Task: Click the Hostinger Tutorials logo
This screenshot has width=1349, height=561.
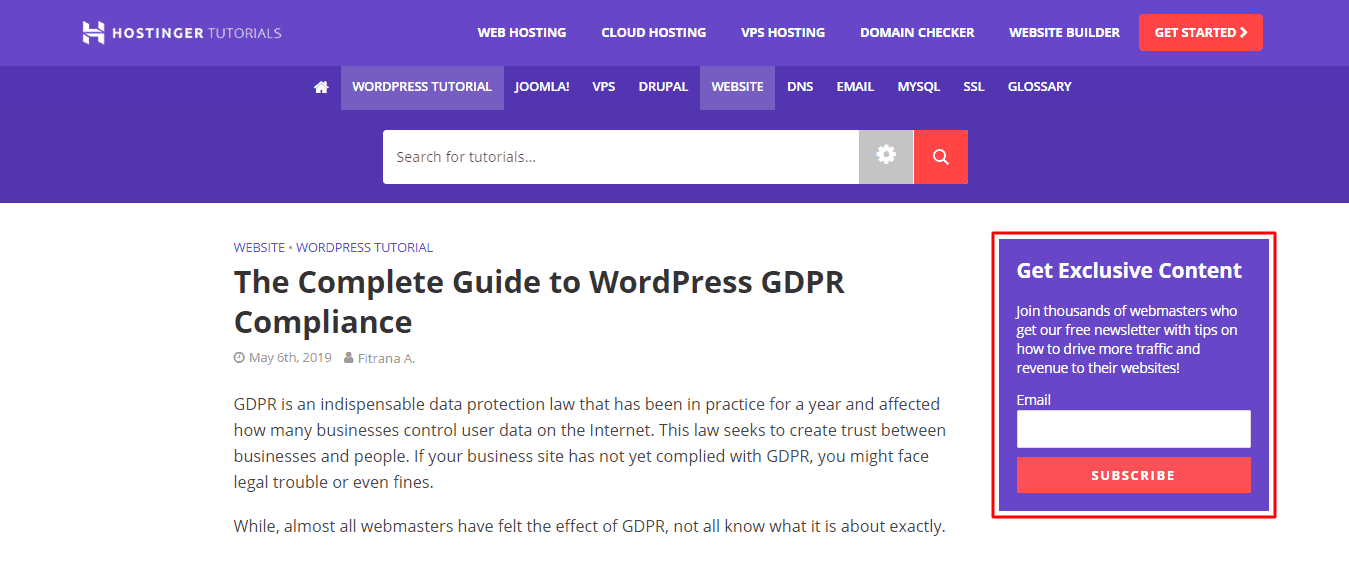Action: click(x=182, y=32)
